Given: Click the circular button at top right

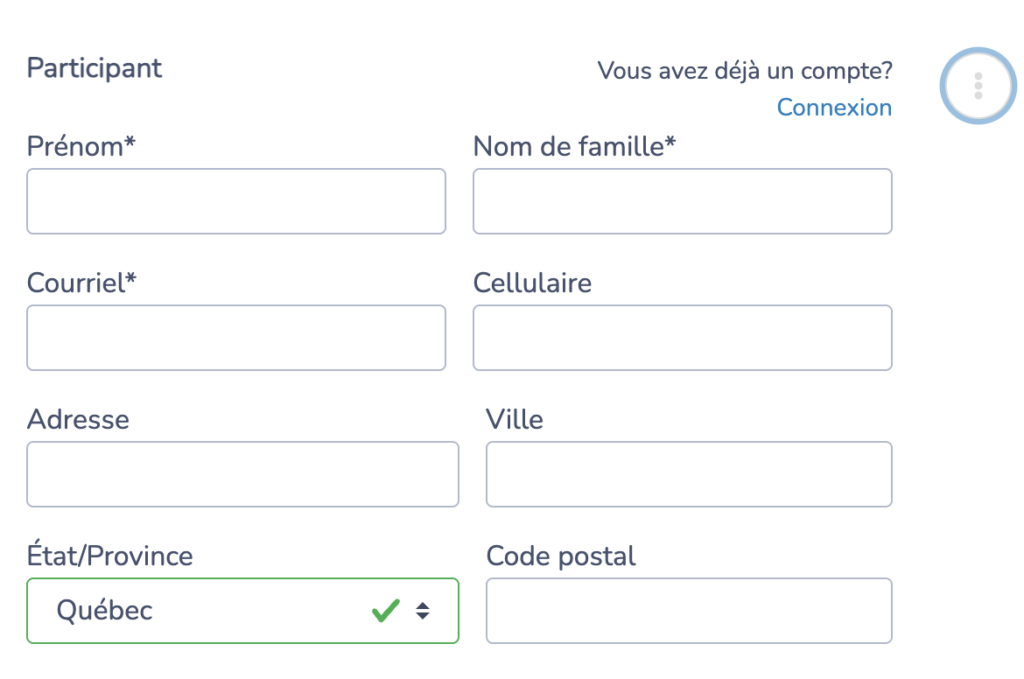Looking at the screenshot, I should click(x=977, y=85).
